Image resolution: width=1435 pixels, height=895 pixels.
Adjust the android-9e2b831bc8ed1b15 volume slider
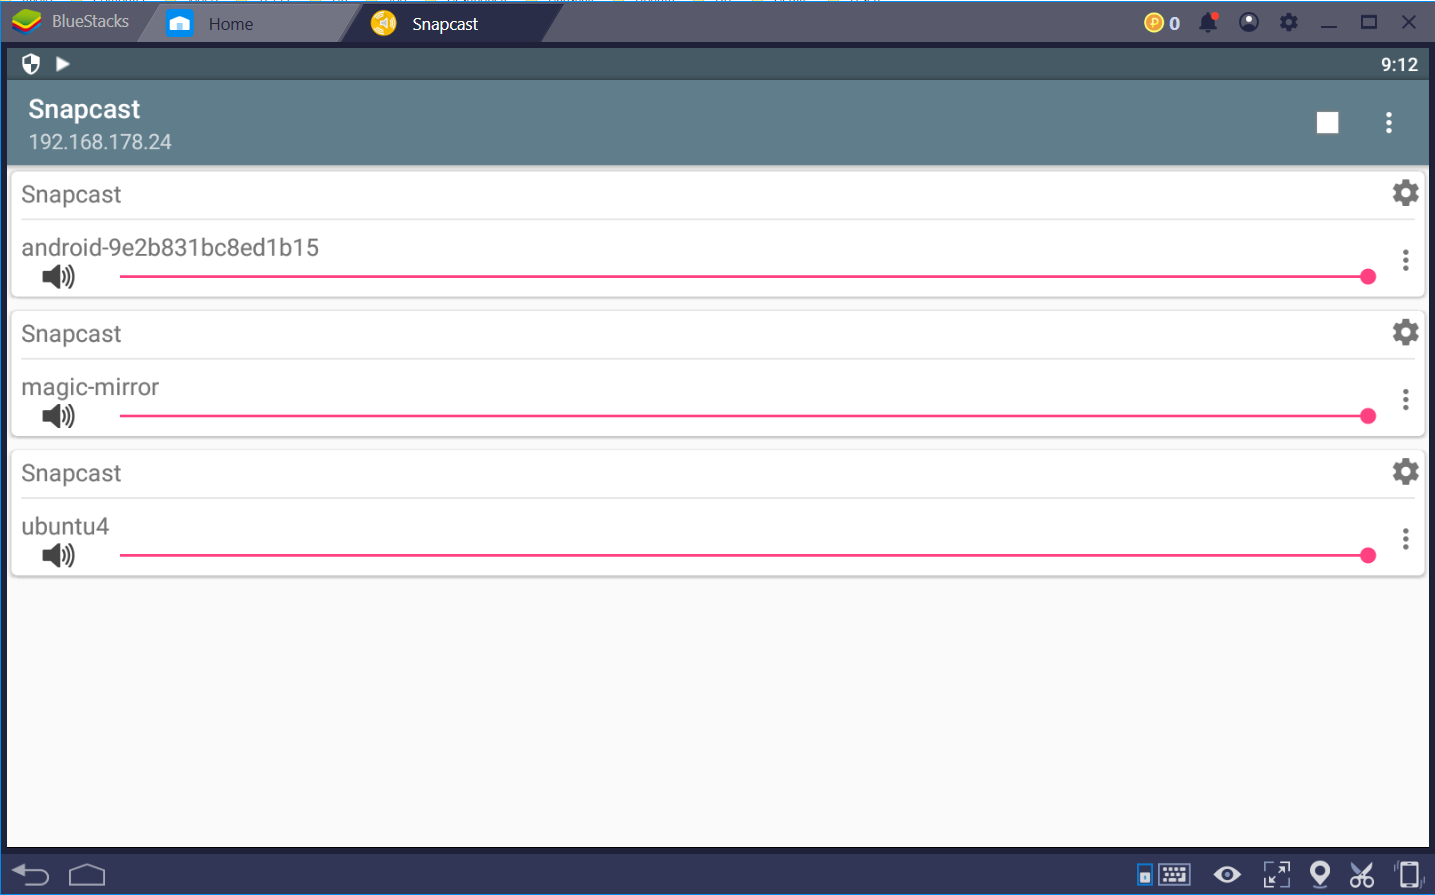(x=747, y=276)
